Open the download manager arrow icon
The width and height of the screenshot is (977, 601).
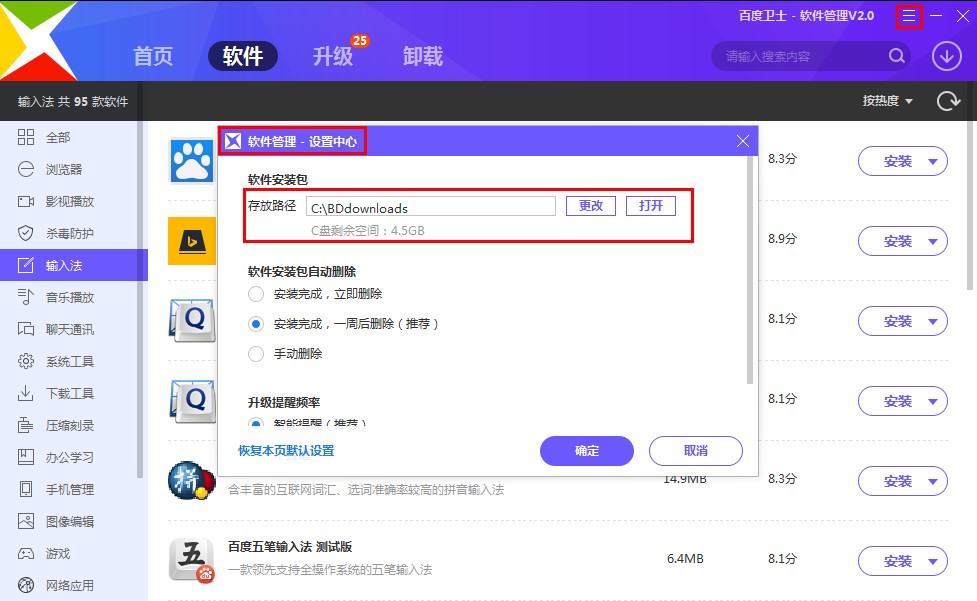[x=946, y=56]
